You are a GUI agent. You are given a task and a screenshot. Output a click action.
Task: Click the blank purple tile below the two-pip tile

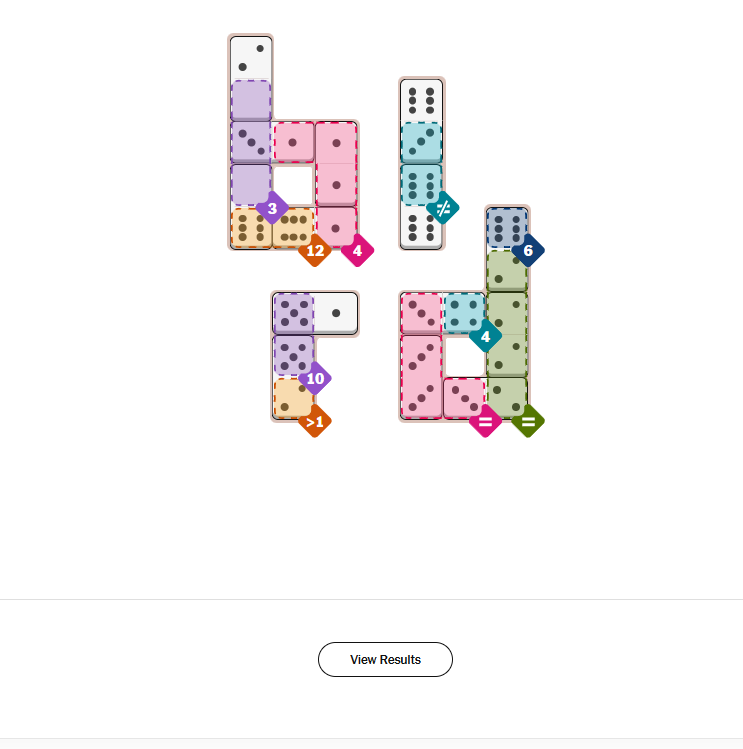[x=251, y=100]
